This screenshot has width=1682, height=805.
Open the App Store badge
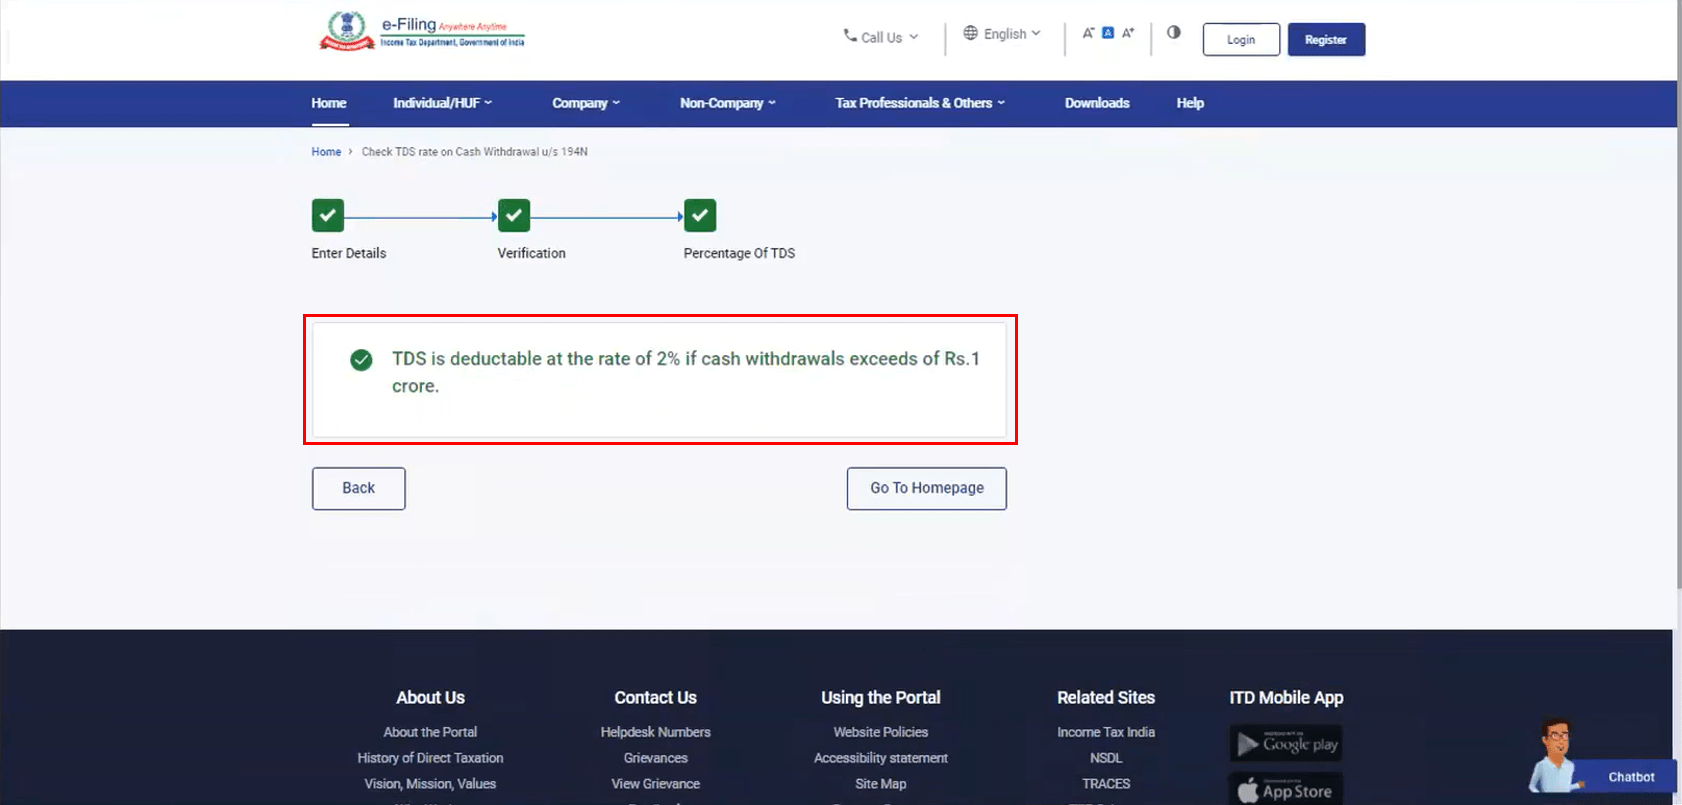point(1286,790)
